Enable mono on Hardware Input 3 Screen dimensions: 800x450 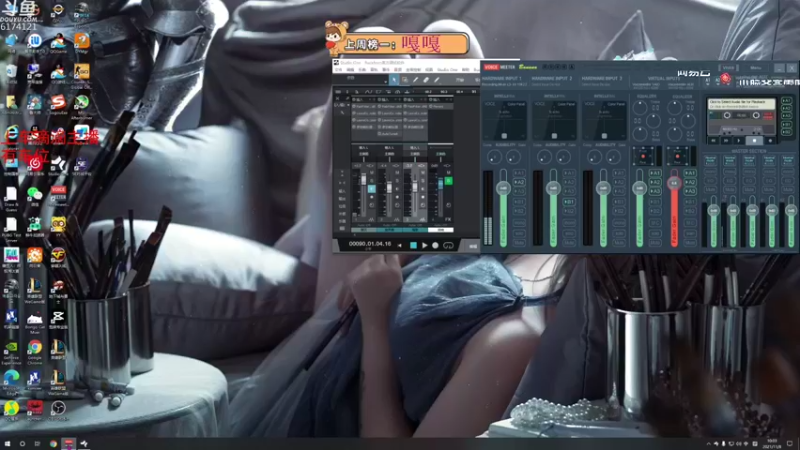[619, 223]
